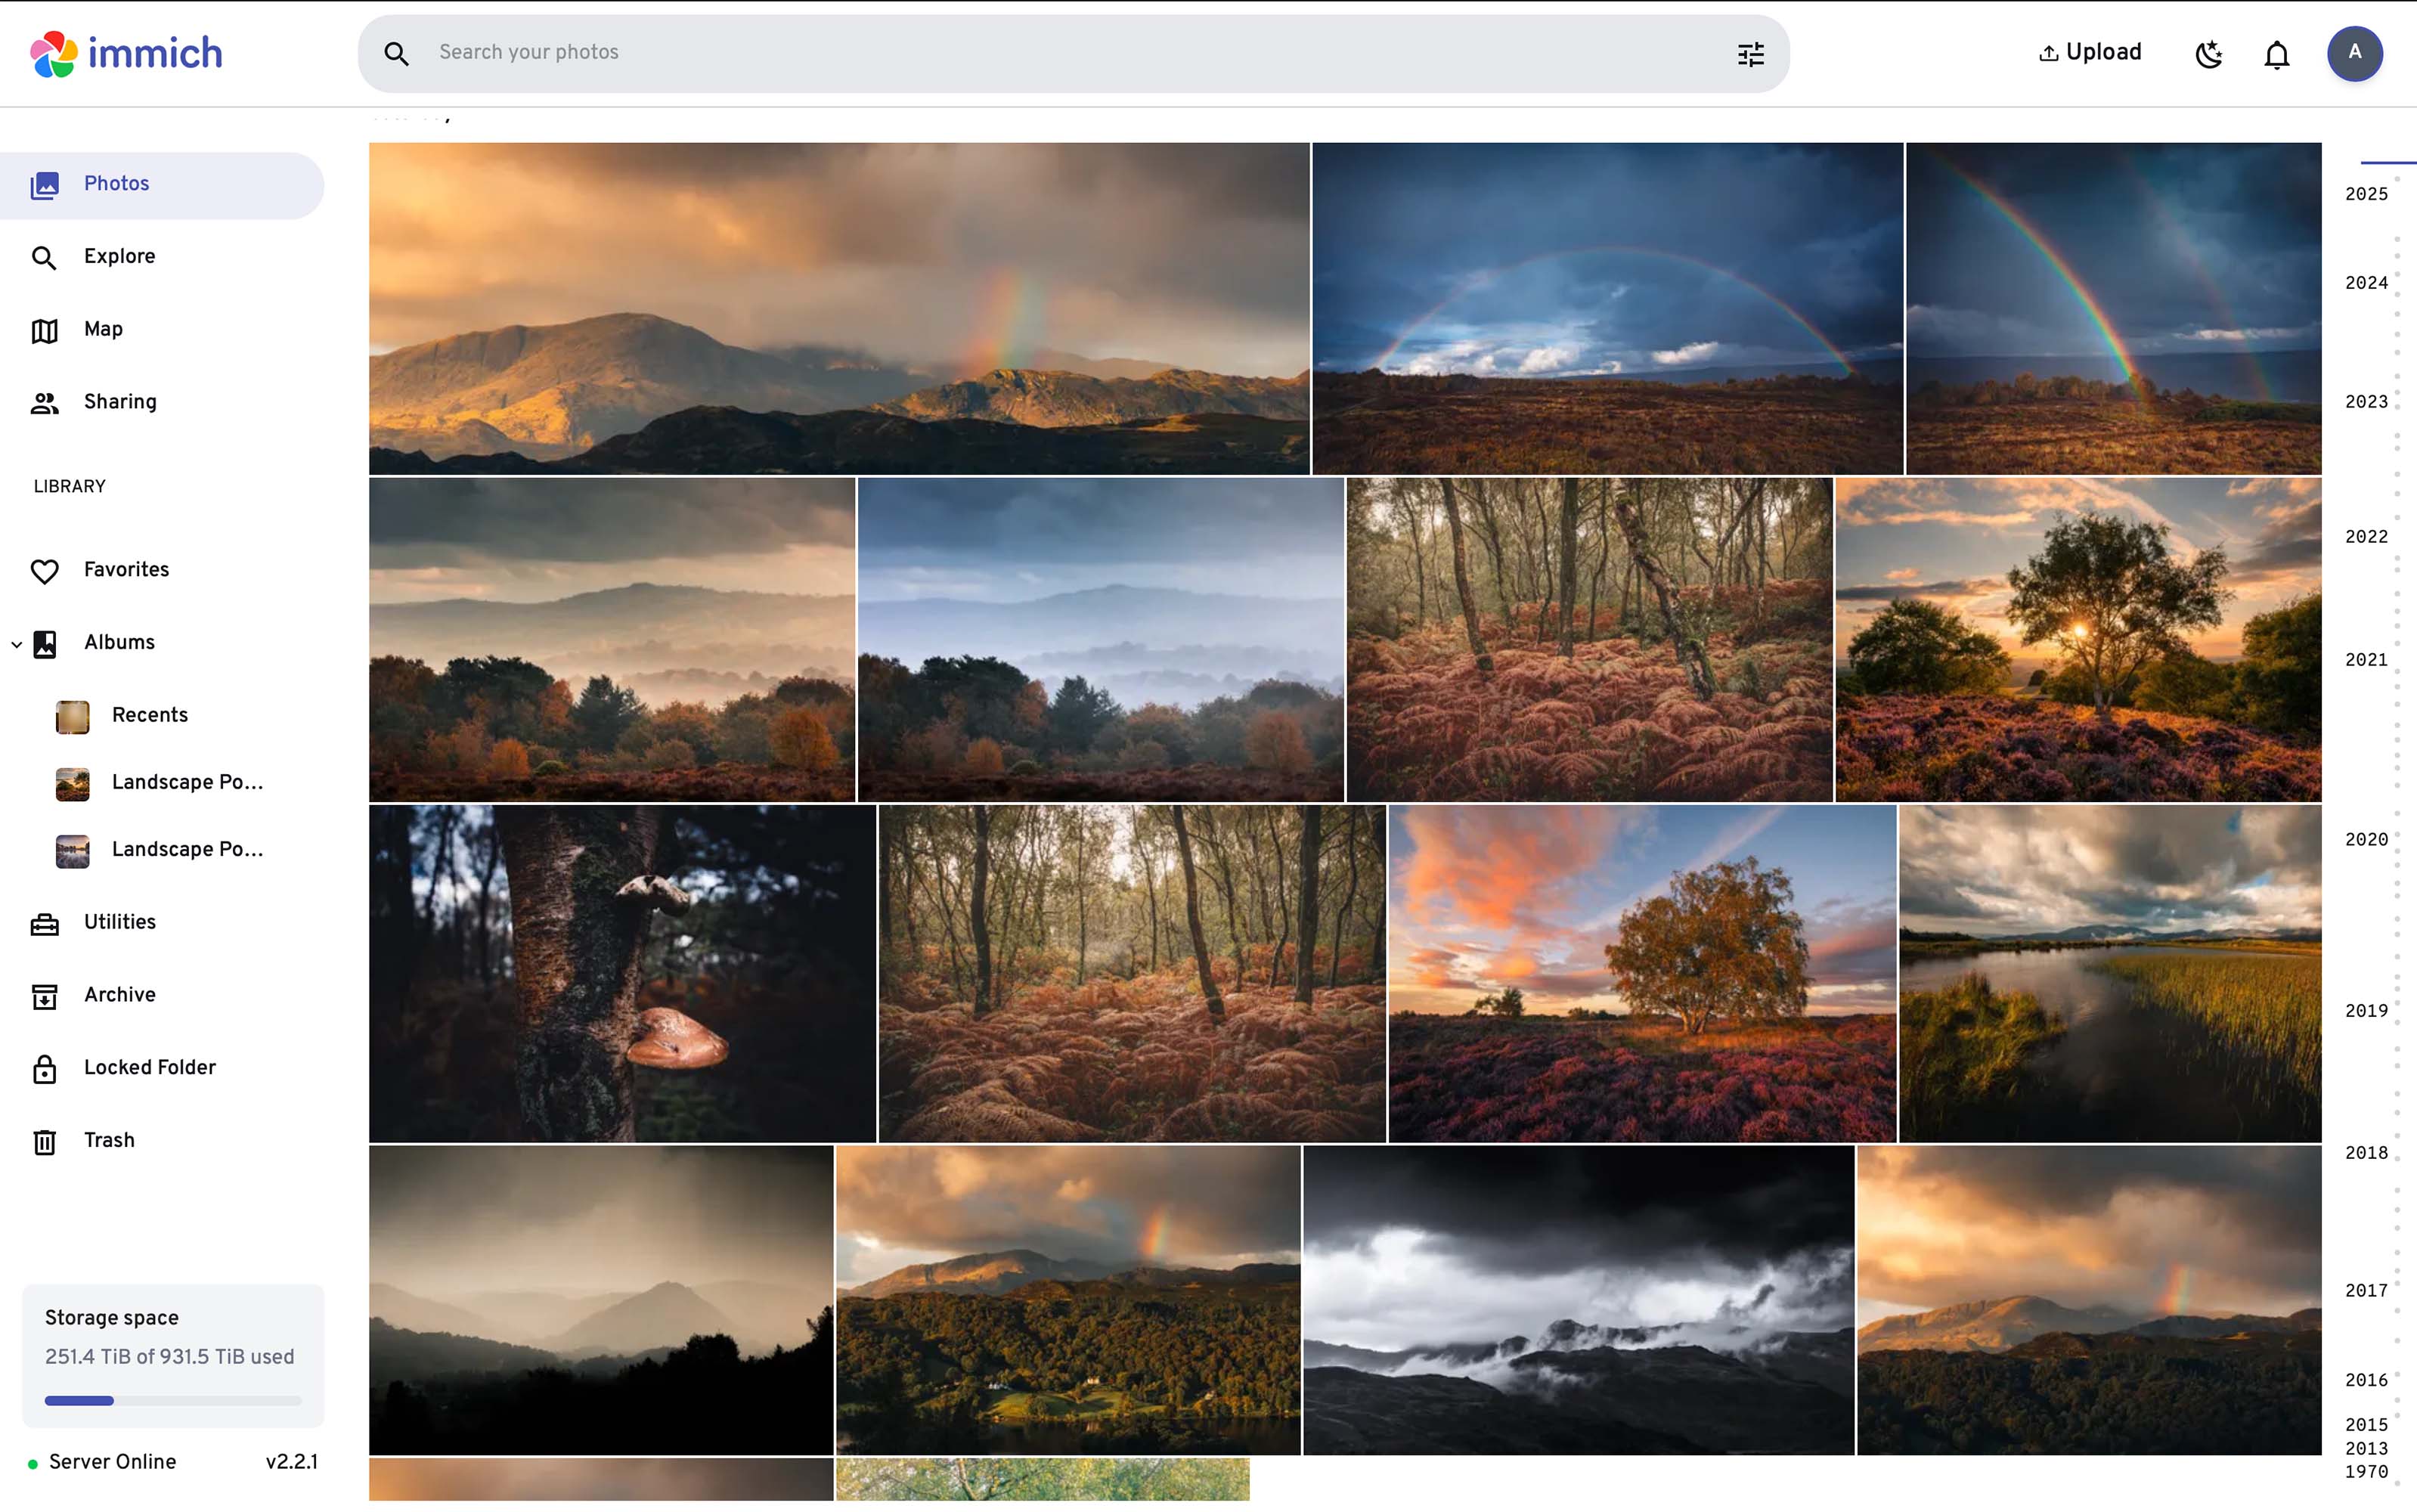Click the Upload button
This screenshot has width=2417, height=1512.
pyautogui.click(x=2090, y=52)
